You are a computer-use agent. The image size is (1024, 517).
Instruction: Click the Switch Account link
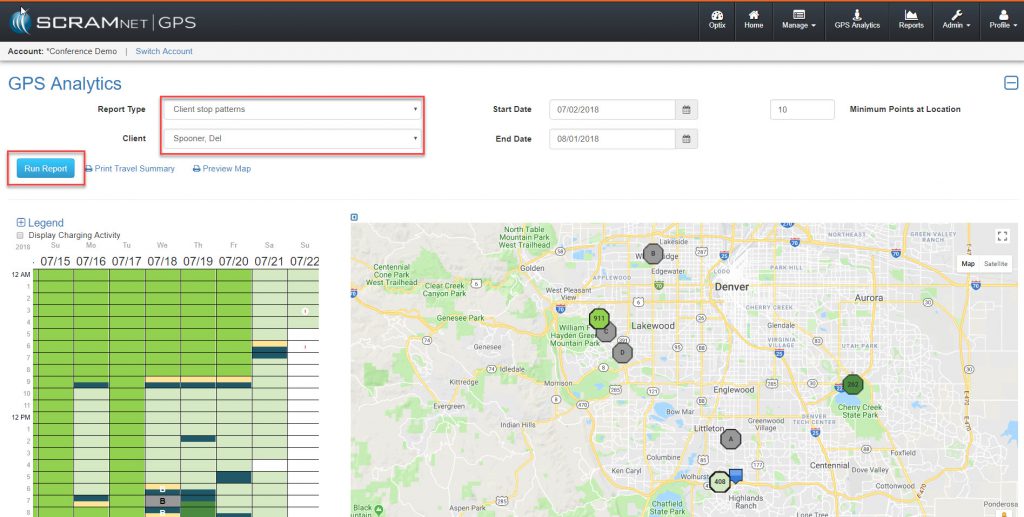(x=164, y=51)
